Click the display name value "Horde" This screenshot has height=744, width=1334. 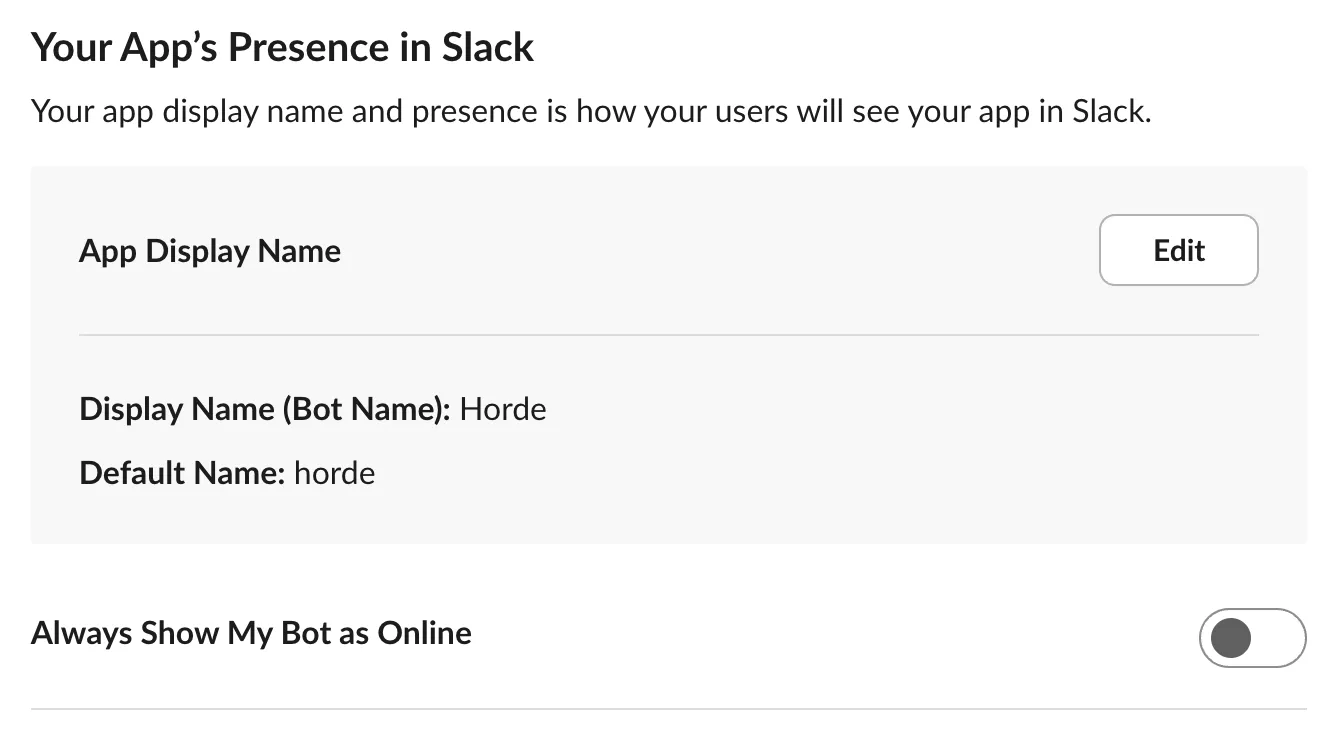503,409
